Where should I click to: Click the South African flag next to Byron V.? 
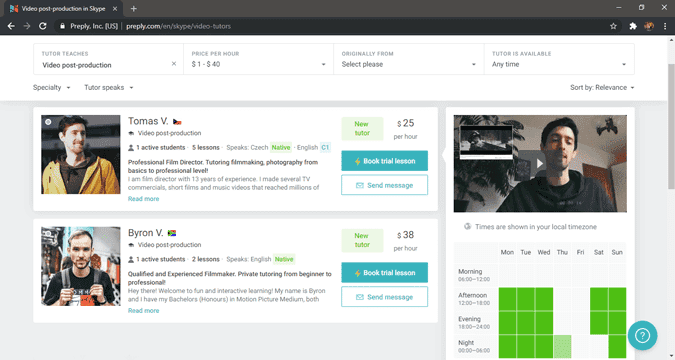[x=172, y=233]
